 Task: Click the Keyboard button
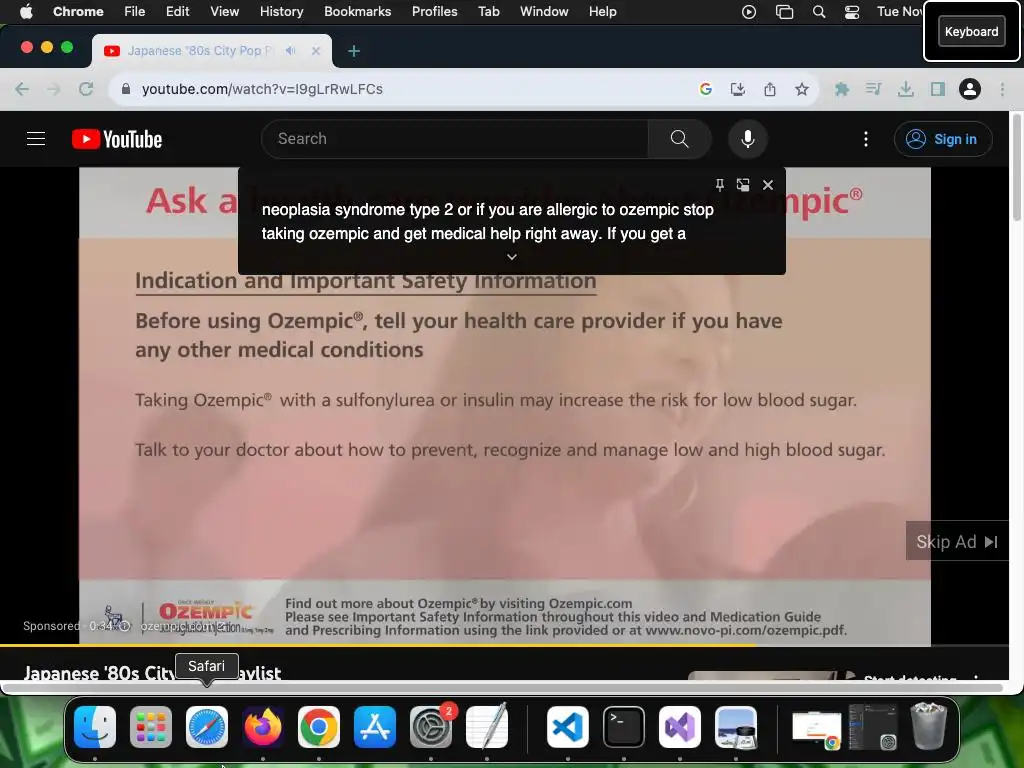pyautogui.click(x=971, y=31)
